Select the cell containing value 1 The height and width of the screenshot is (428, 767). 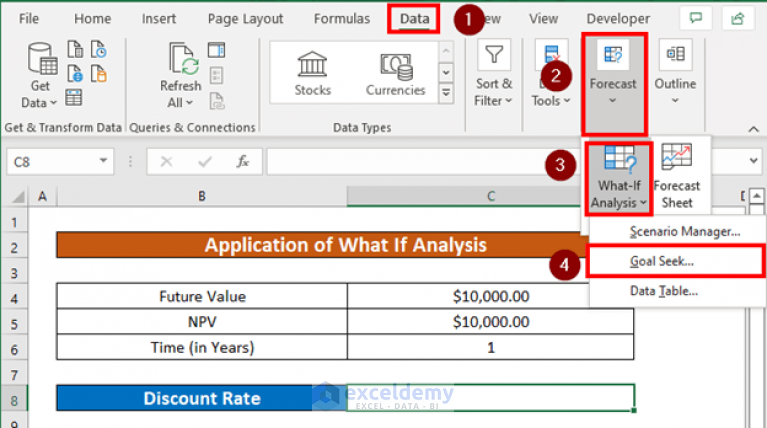click(x=491, y=347)
